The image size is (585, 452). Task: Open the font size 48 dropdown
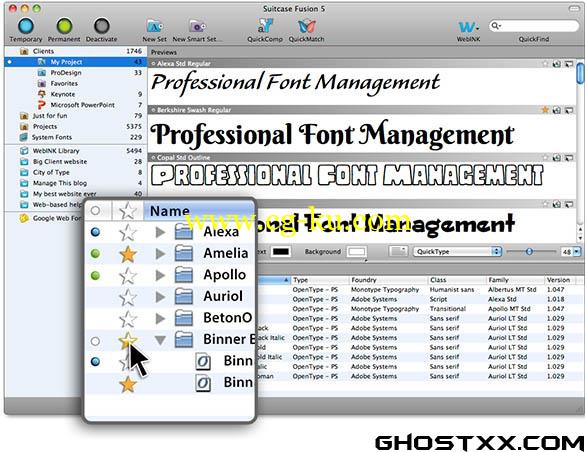click(576, 252)
